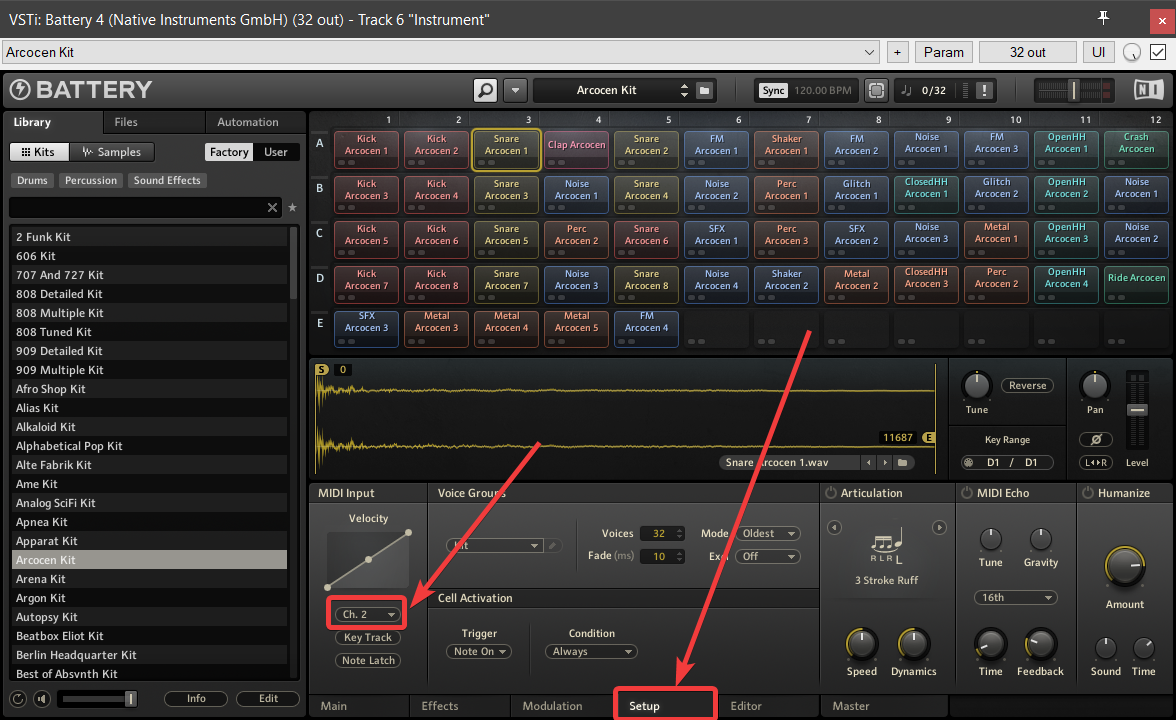Viewport: 1176px width, 720px height.
Task: Click the warning exclamation icon in header
Action: pyautogui.click(x=984, y=91)
